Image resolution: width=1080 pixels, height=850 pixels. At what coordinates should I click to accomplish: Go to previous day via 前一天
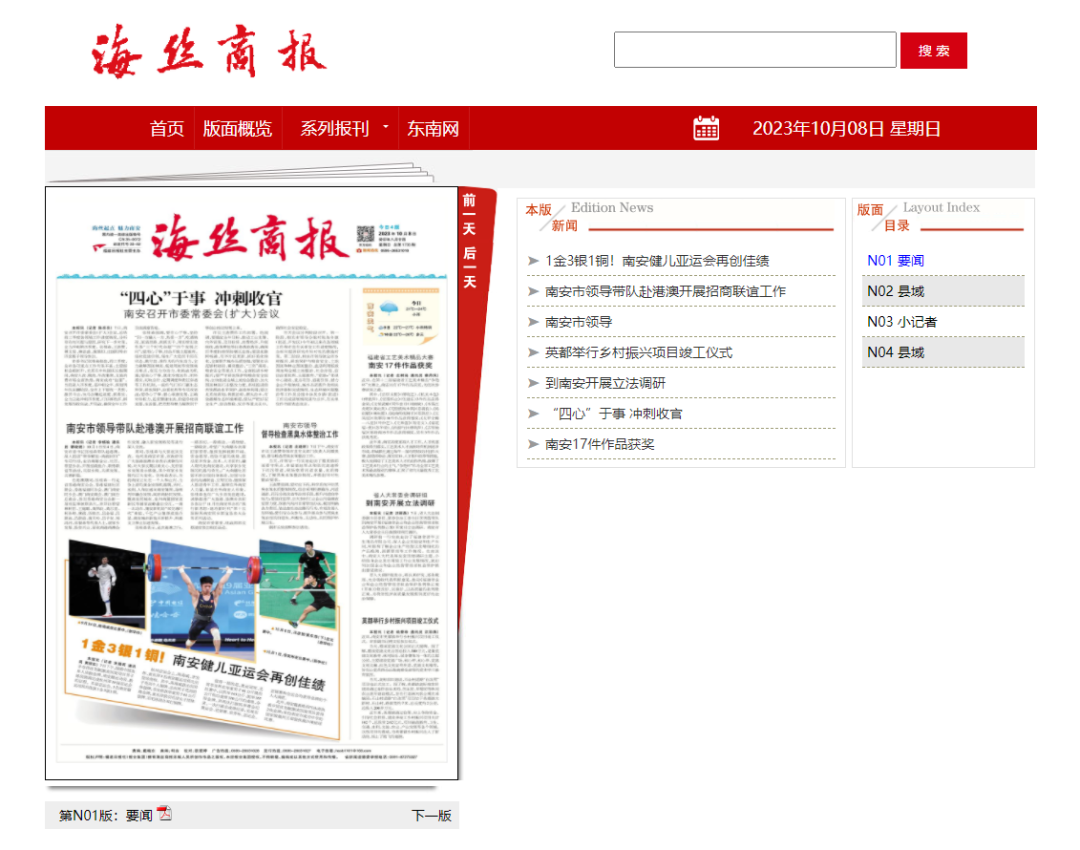(x=469, y=214)
